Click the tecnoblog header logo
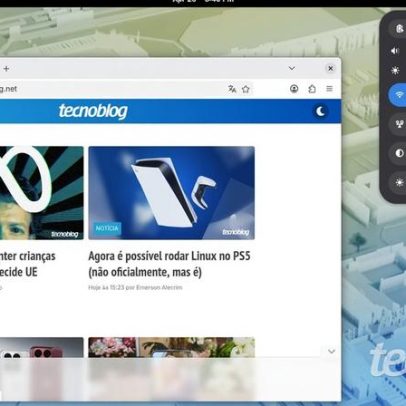This screenshot has width=406, height=406. point(93,111)
